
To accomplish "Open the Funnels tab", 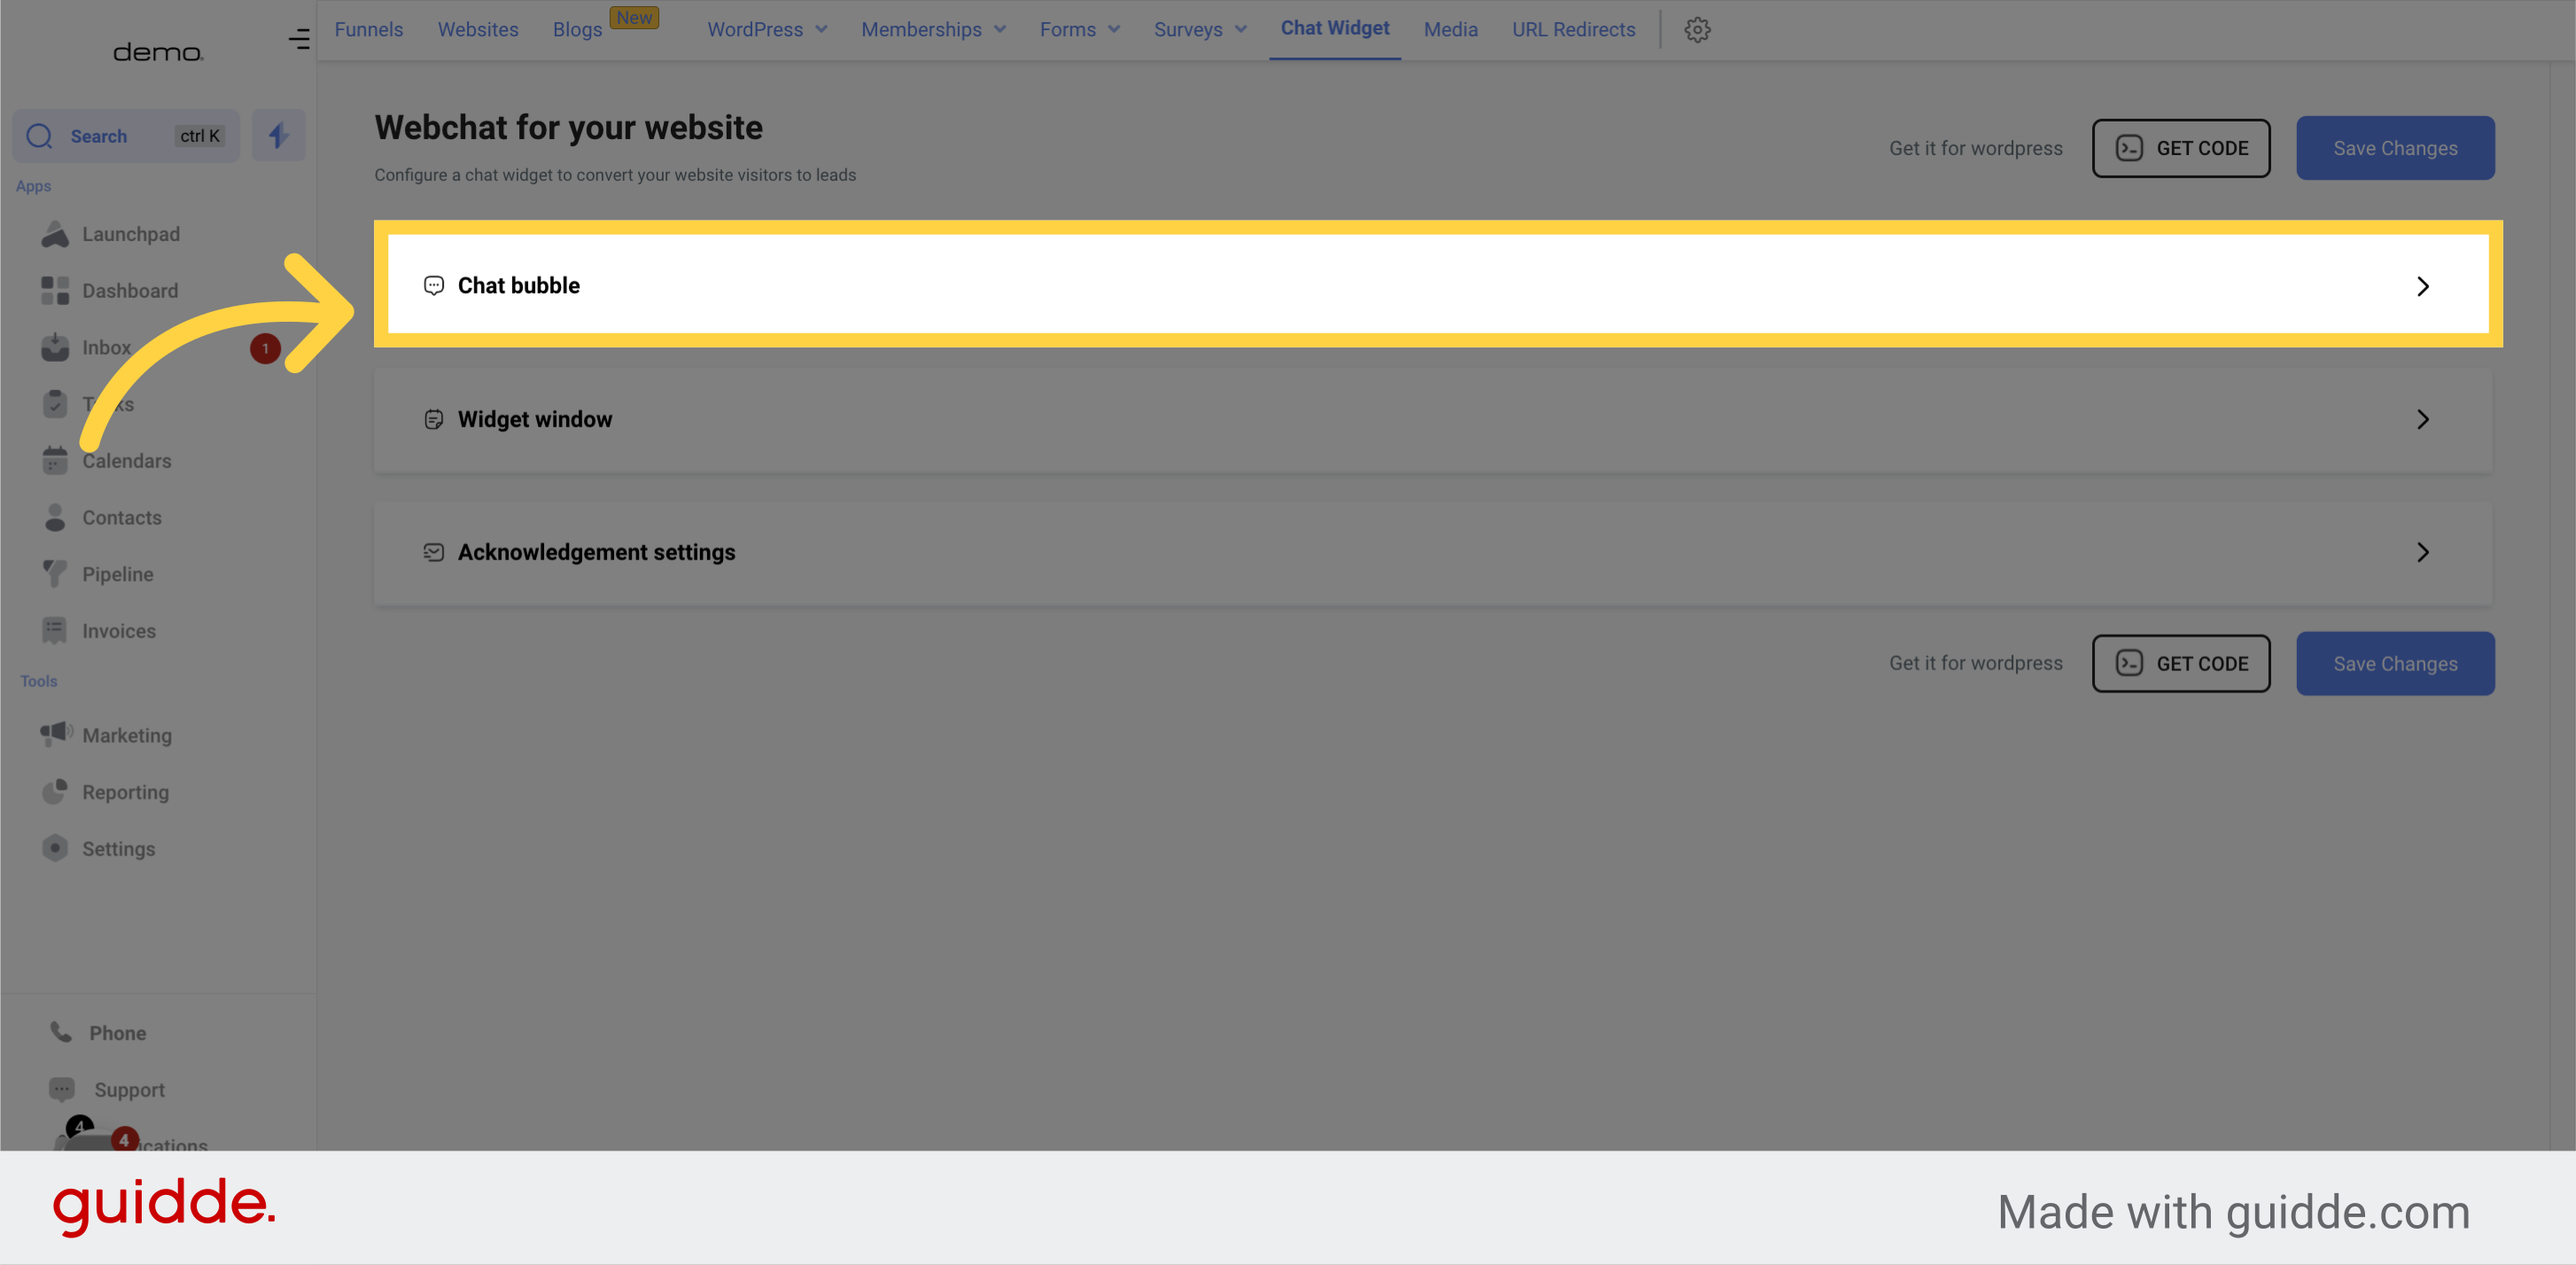I will [369, 29].
